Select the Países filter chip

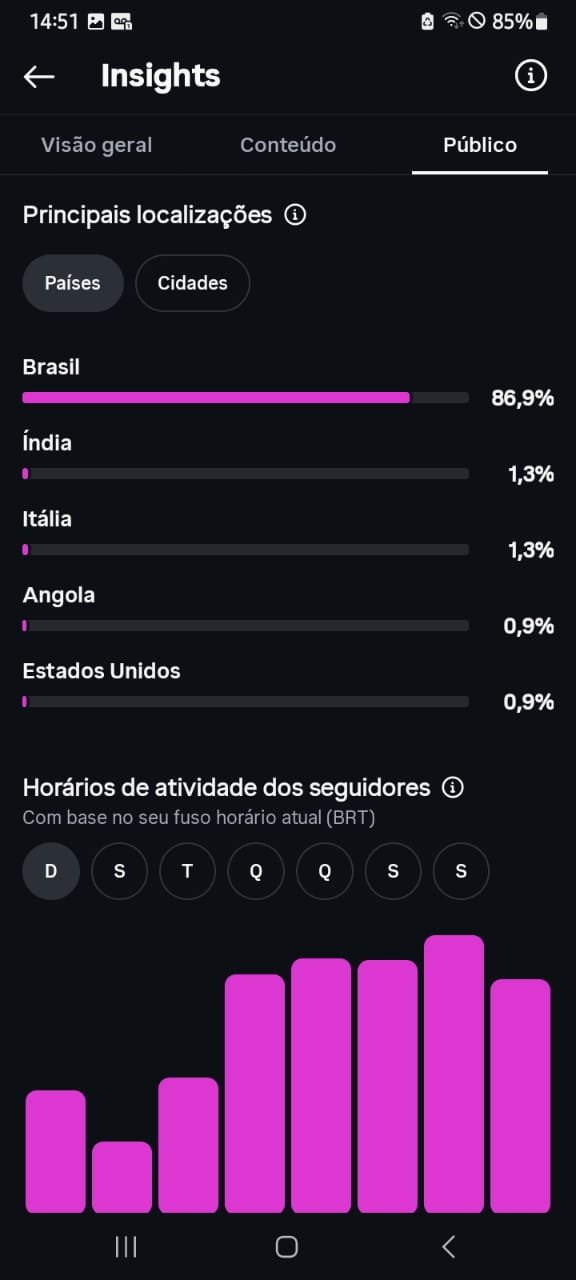coord(73,283)
